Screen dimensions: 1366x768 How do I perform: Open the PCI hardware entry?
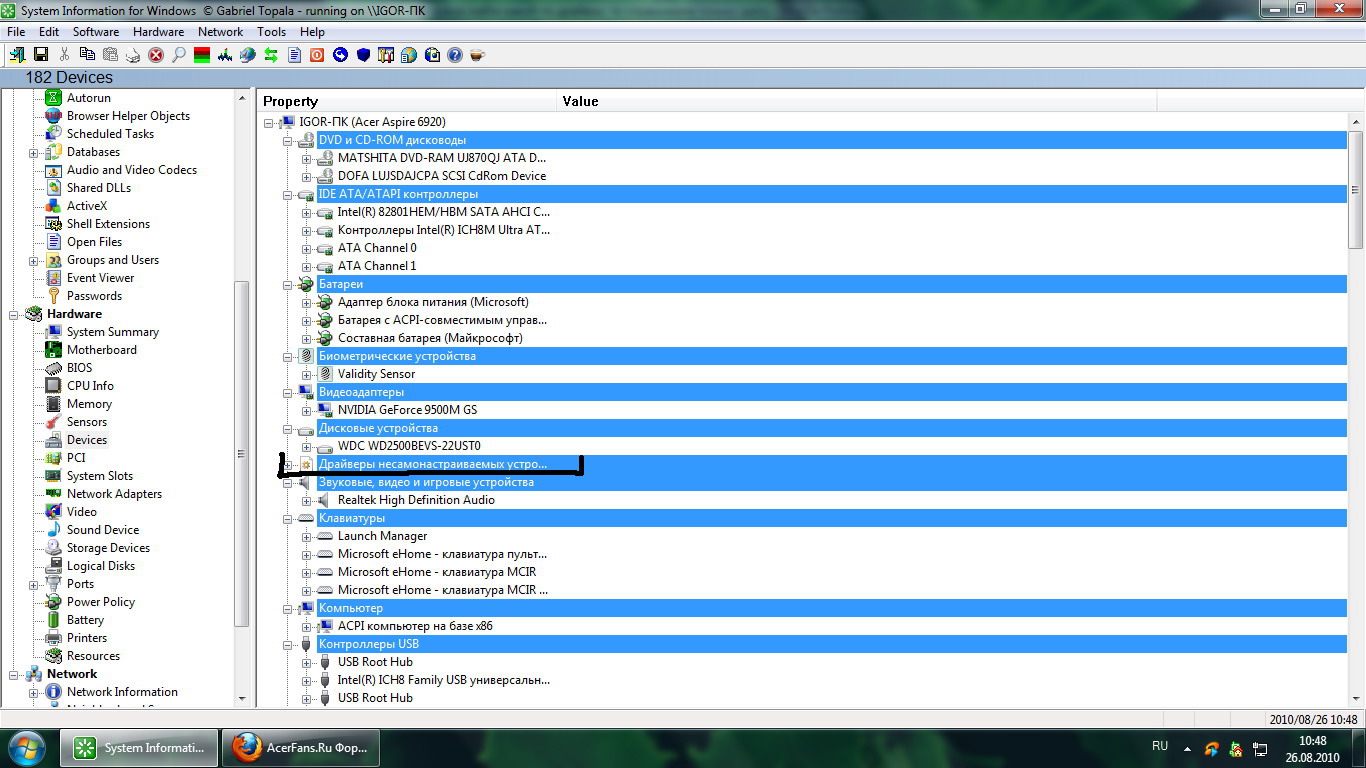coord(76,458)
